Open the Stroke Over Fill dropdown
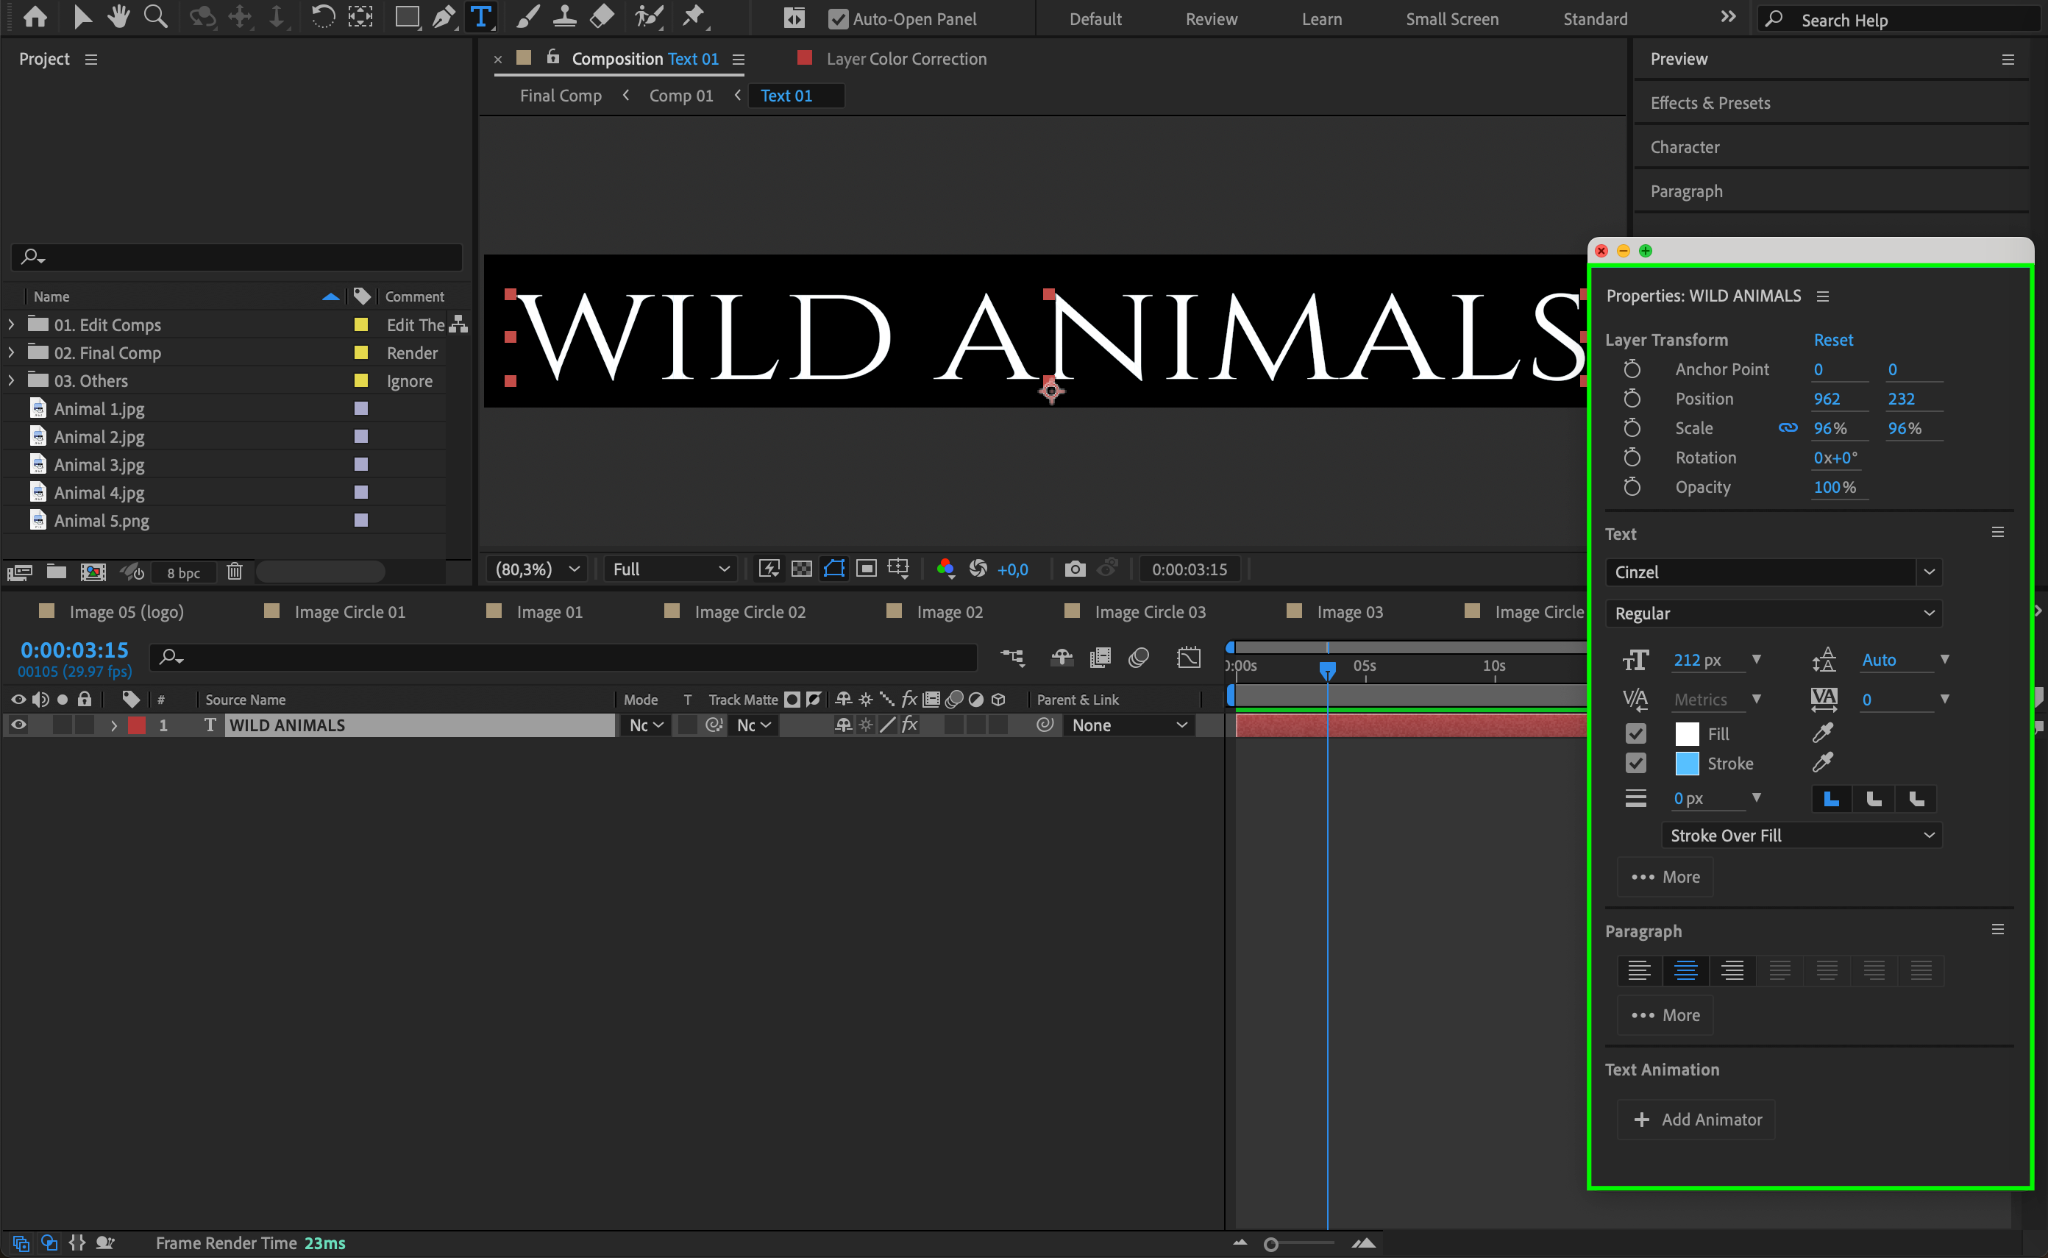Image resolution: width=2048 pixels, height=1258 pixels. (1801, 835)
